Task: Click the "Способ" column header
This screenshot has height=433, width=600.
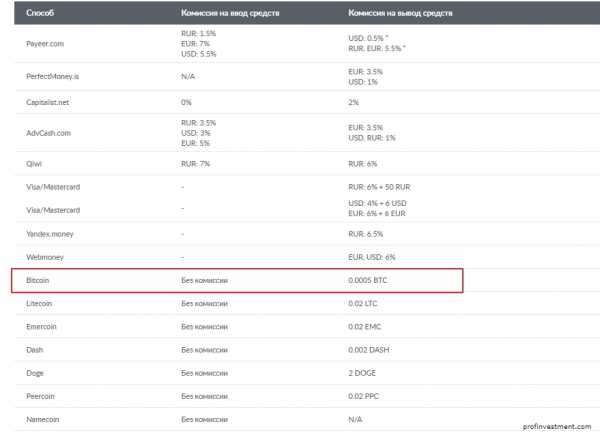Action: [x=40, y=13]
